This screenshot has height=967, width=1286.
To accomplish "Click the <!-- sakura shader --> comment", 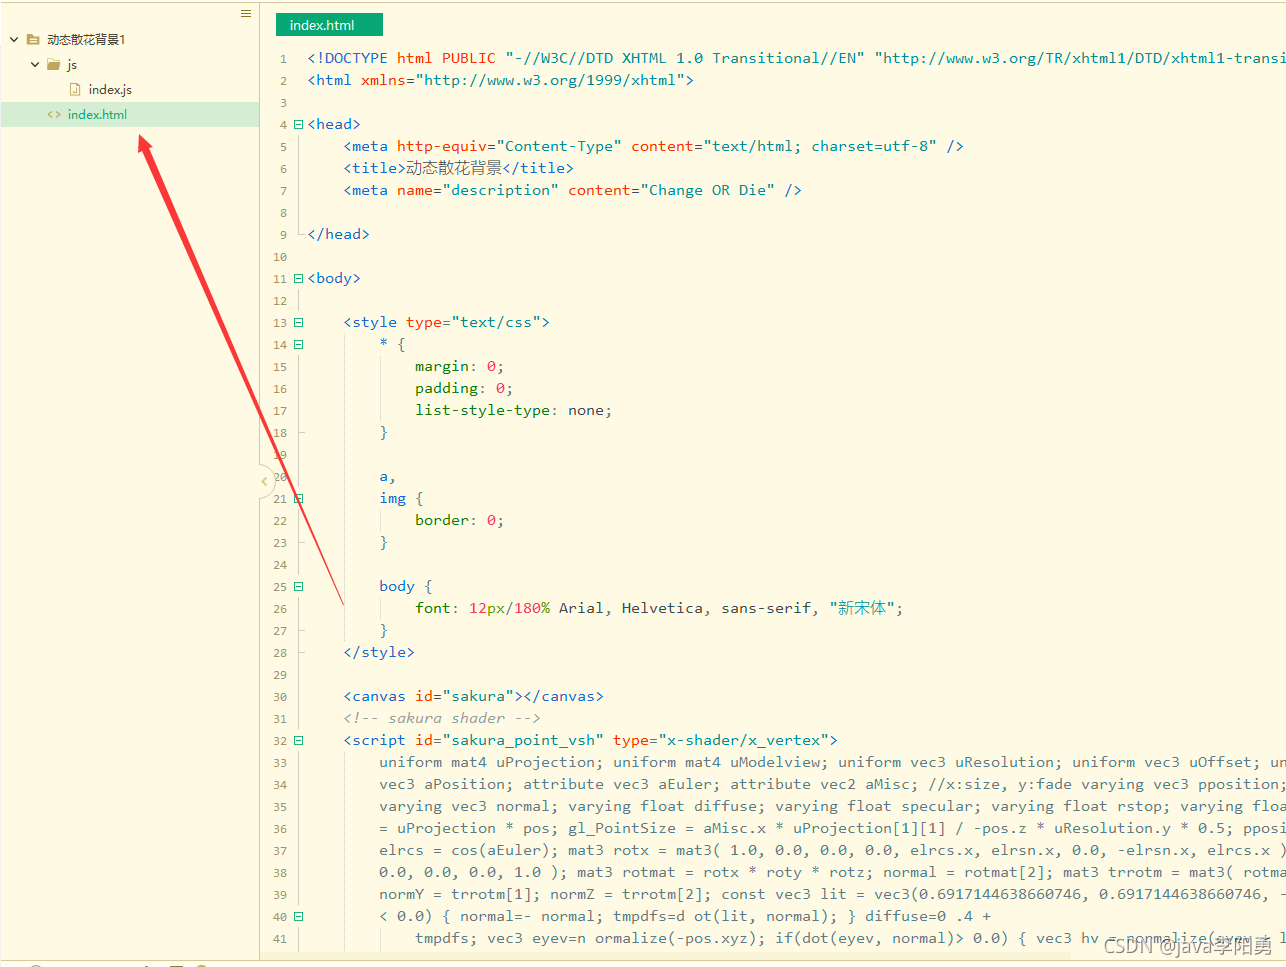I will click(x=442, y=718).
